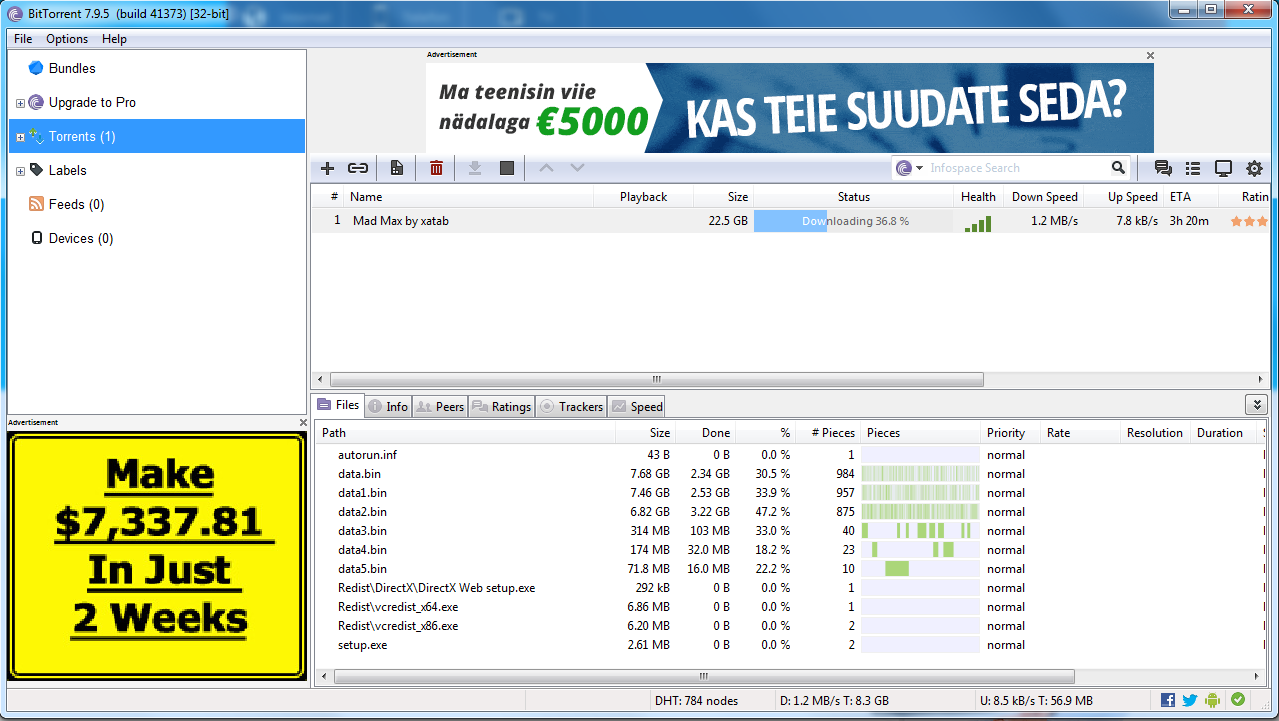
Task: Select Upgrade to Pro in sidebar
Action: [x=92, y=102]
